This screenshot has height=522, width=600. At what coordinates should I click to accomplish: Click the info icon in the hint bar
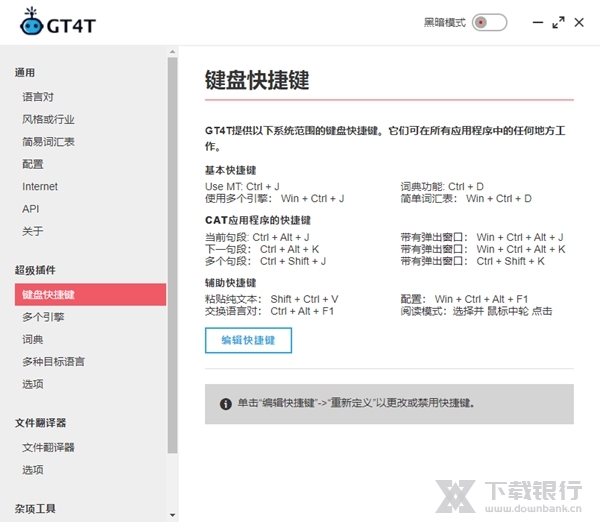coord(226,404)
